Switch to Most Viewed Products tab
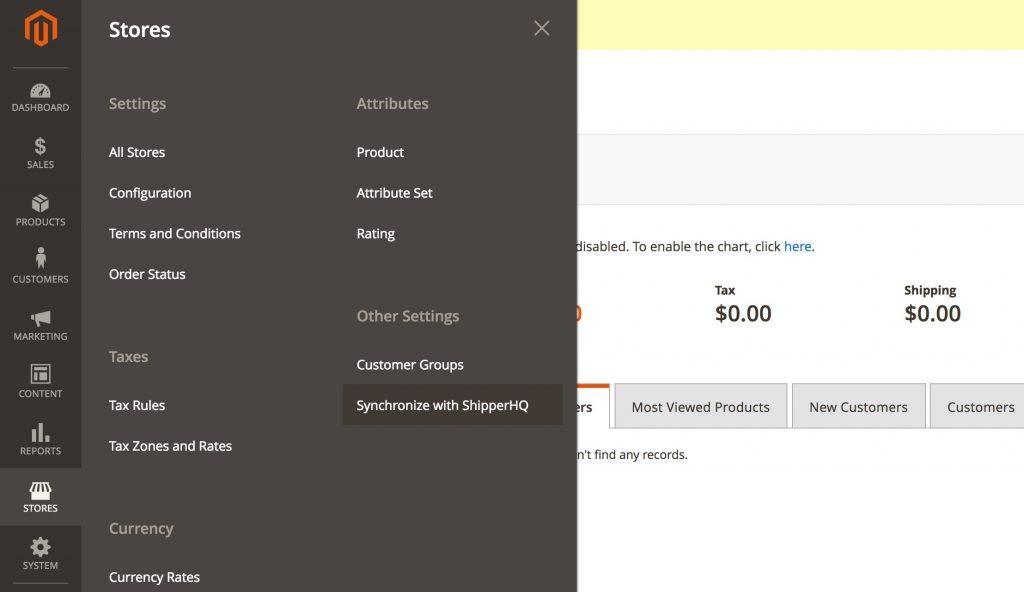The image size is (1024, 592). click(700, 407)
